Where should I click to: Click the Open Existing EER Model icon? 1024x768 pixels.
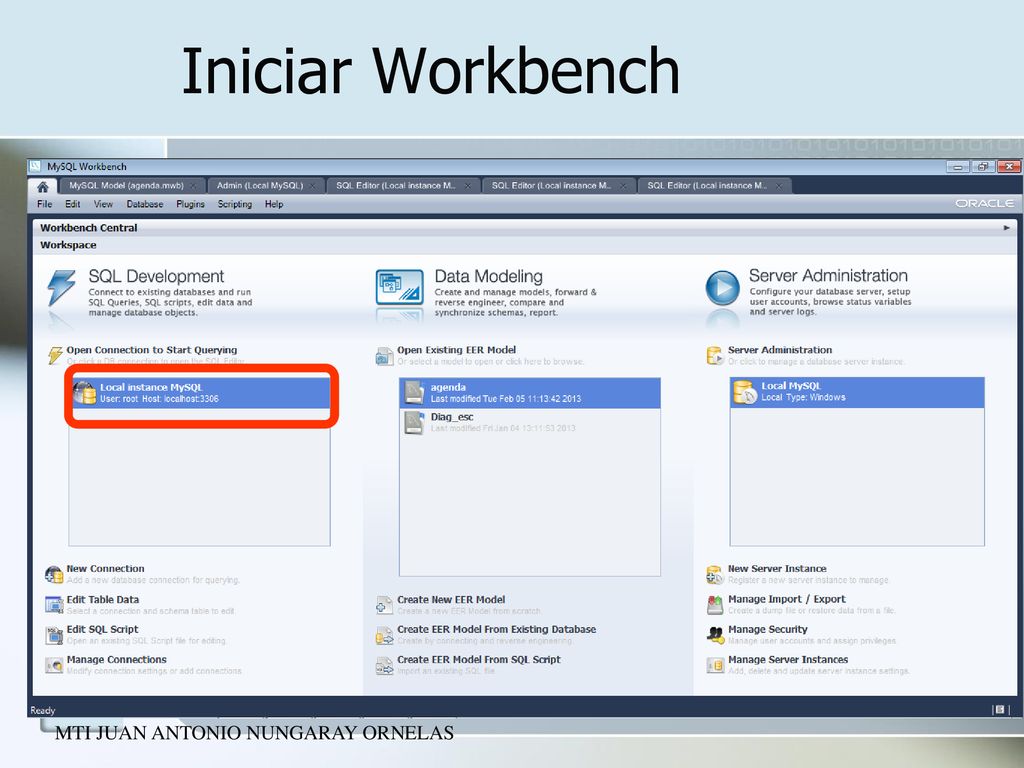pos(384,356)
